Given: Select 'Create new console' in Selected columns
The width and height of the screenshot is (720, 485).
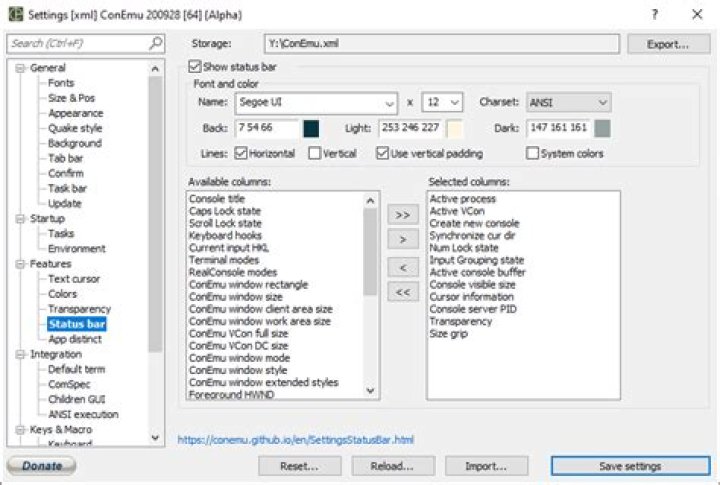Looking at the screenshot, I should point(474,223).
